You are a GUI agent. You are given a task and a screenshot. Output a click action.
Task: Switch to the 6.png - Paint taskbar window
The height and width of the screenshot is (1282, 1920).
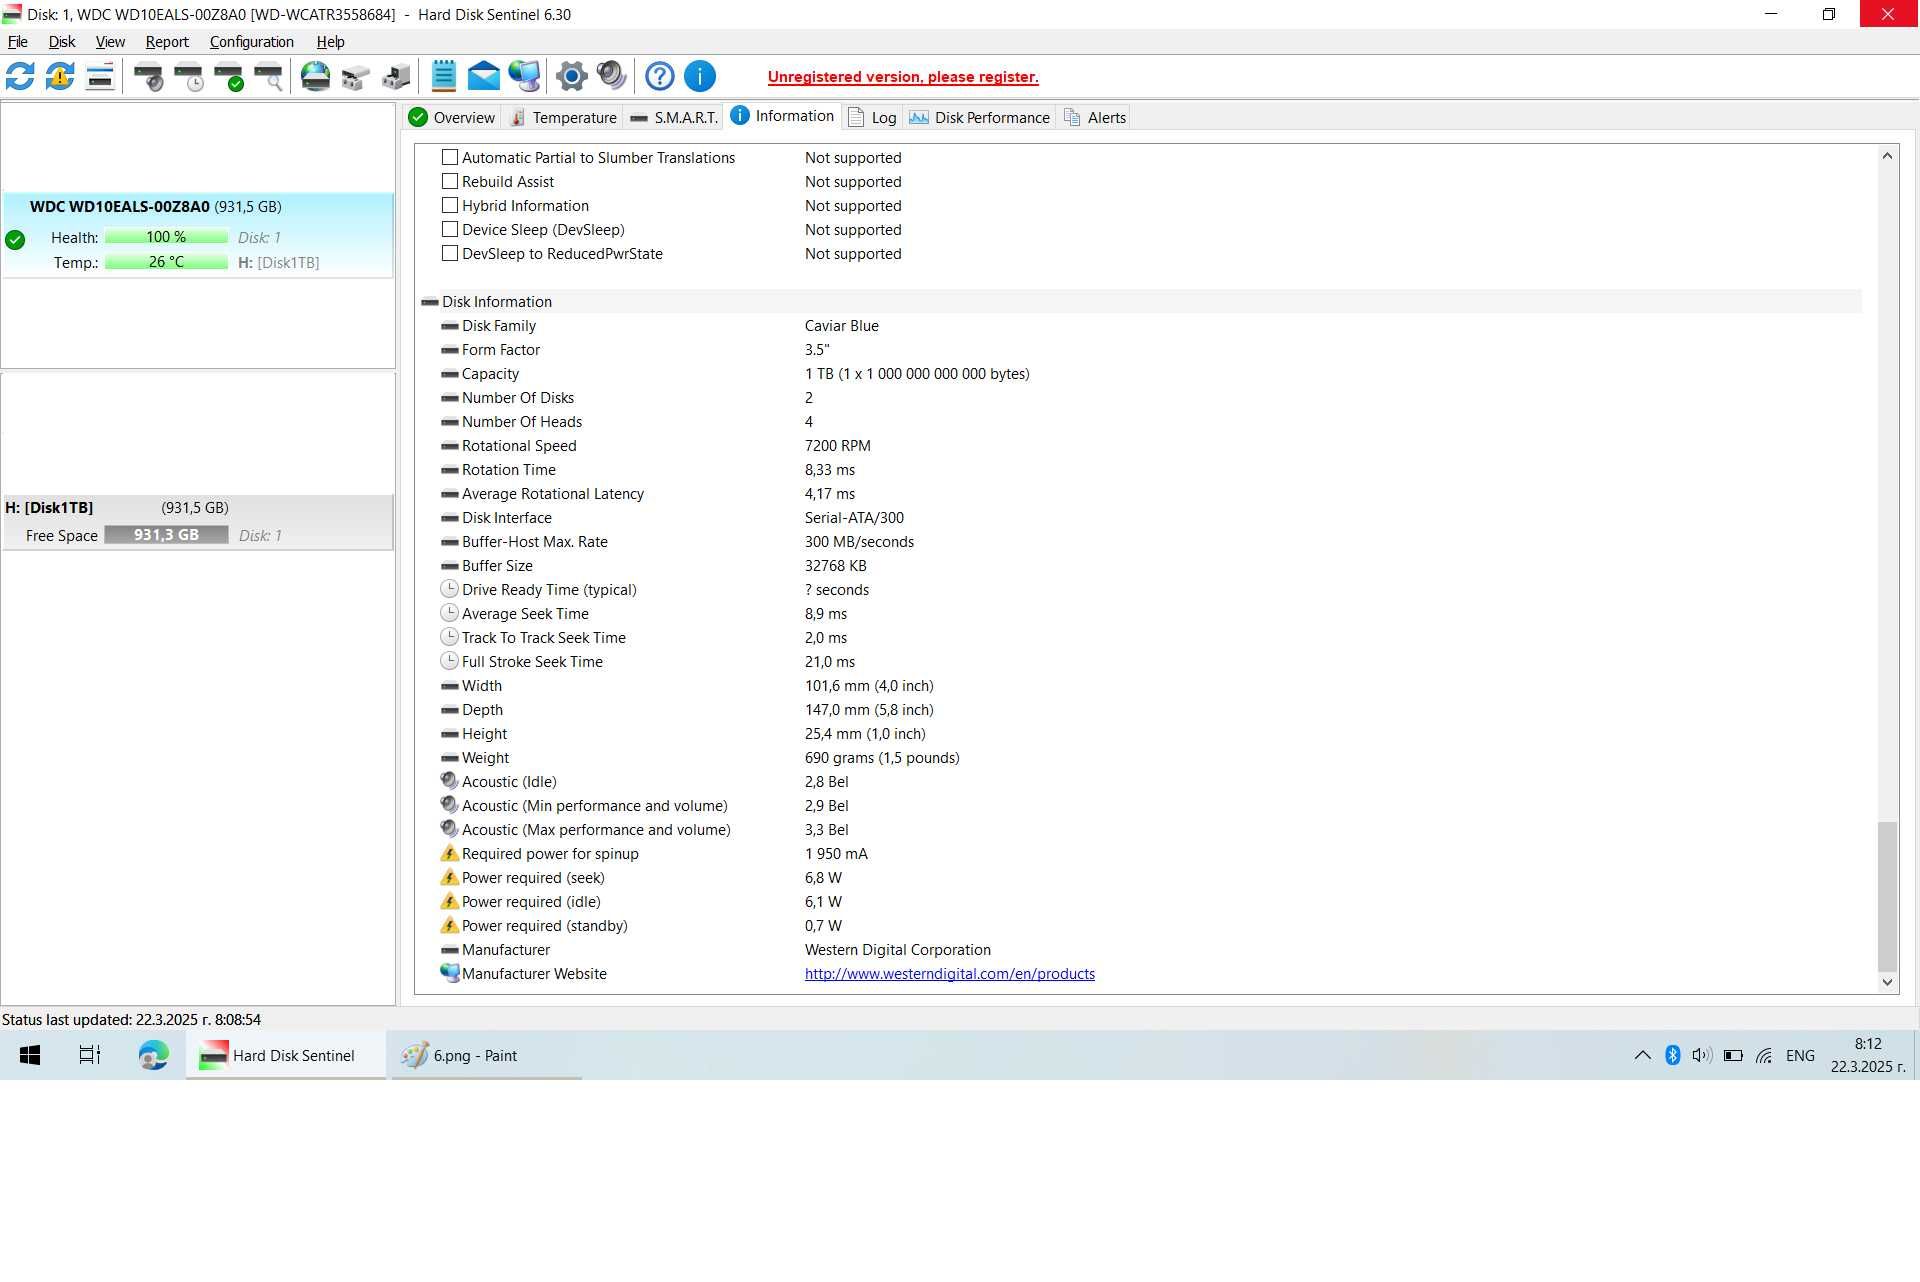click(485, 1055)
